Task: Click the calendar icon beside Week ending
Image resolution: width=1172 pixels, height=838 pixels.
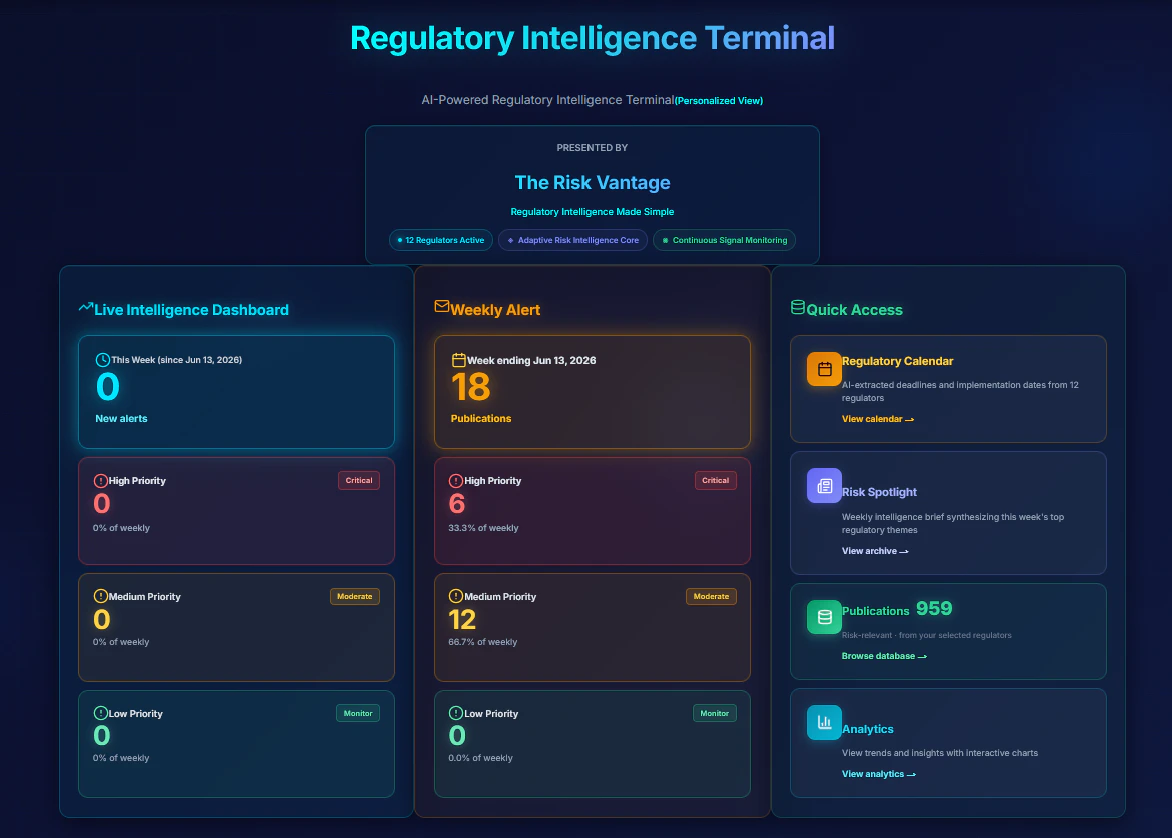Action: coord(458,360)
